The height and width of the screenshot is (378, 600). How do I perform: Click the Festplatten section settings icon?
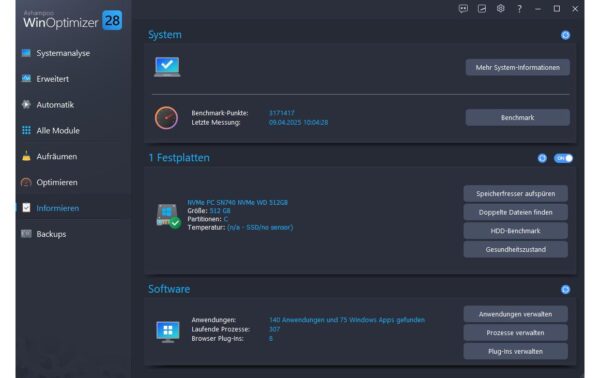542,158
